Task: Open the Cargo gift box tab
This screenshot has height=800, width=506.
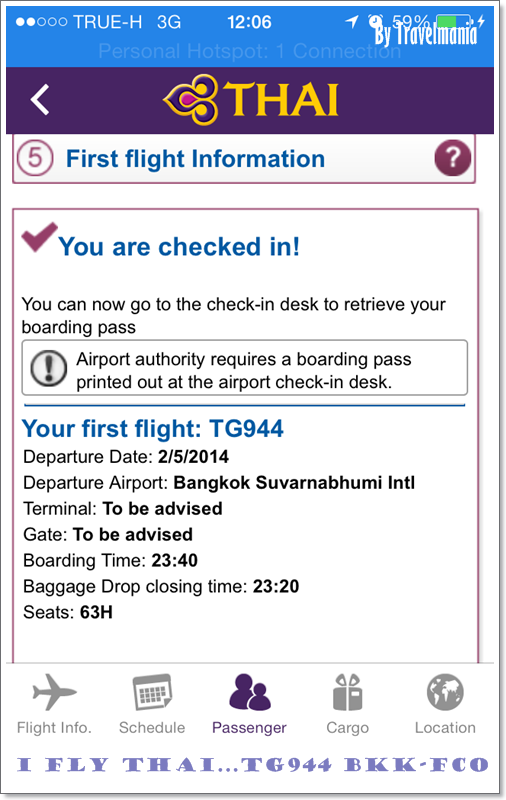Action: 347,704
